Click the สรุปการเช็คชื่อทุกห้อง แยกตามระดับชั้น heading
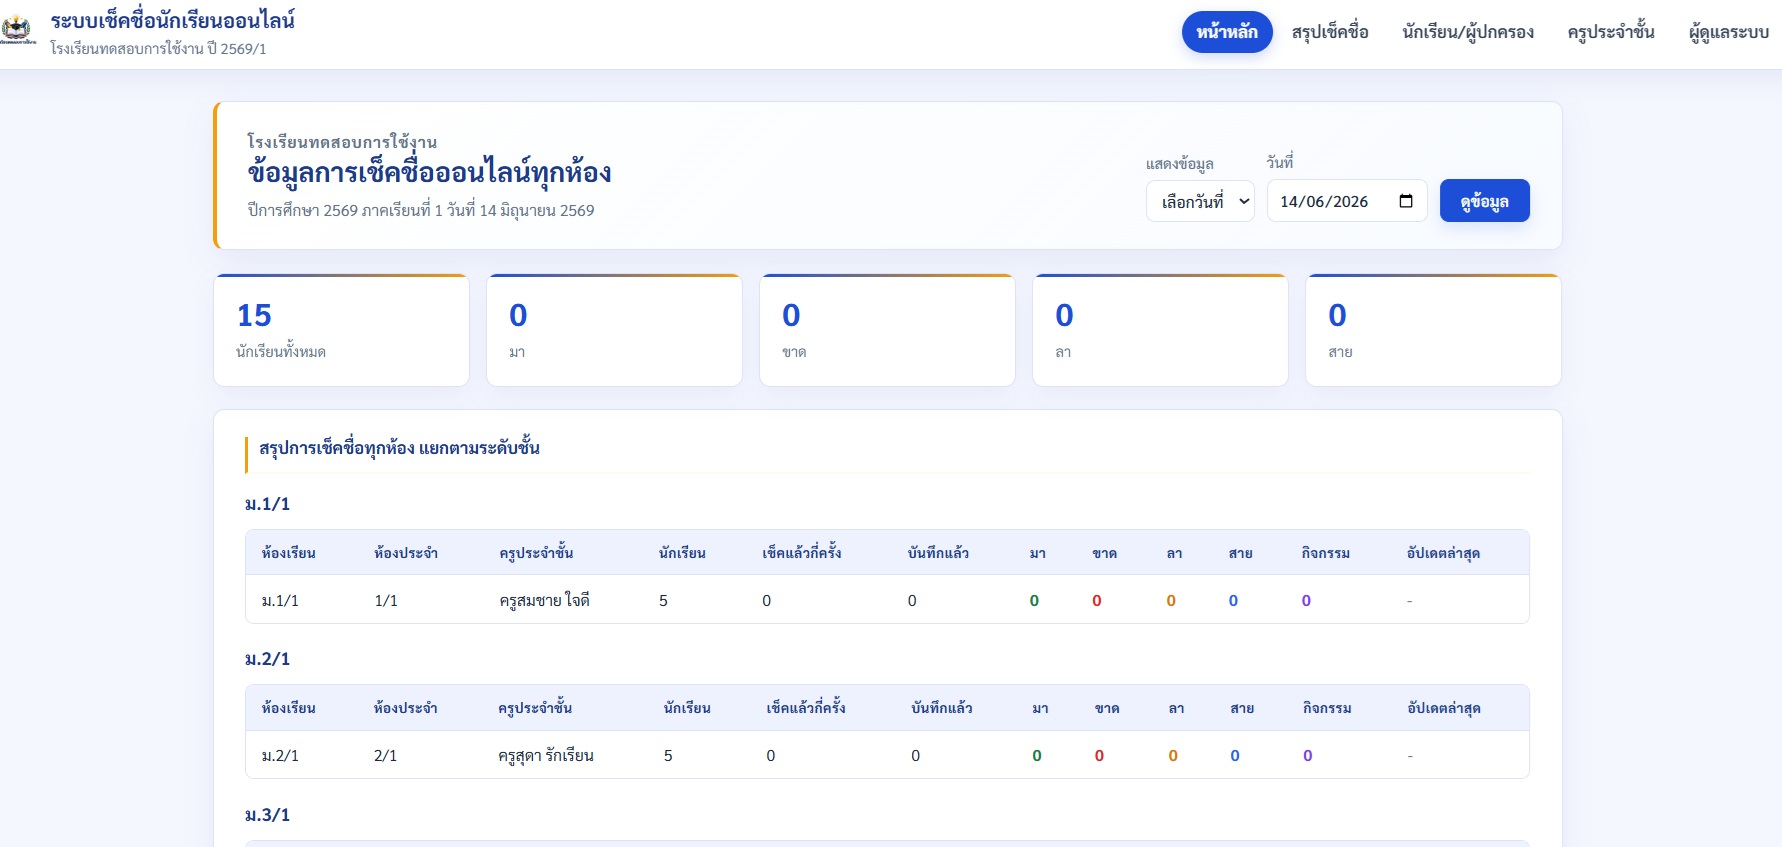 pyautogui.click(x=399, y=448)
